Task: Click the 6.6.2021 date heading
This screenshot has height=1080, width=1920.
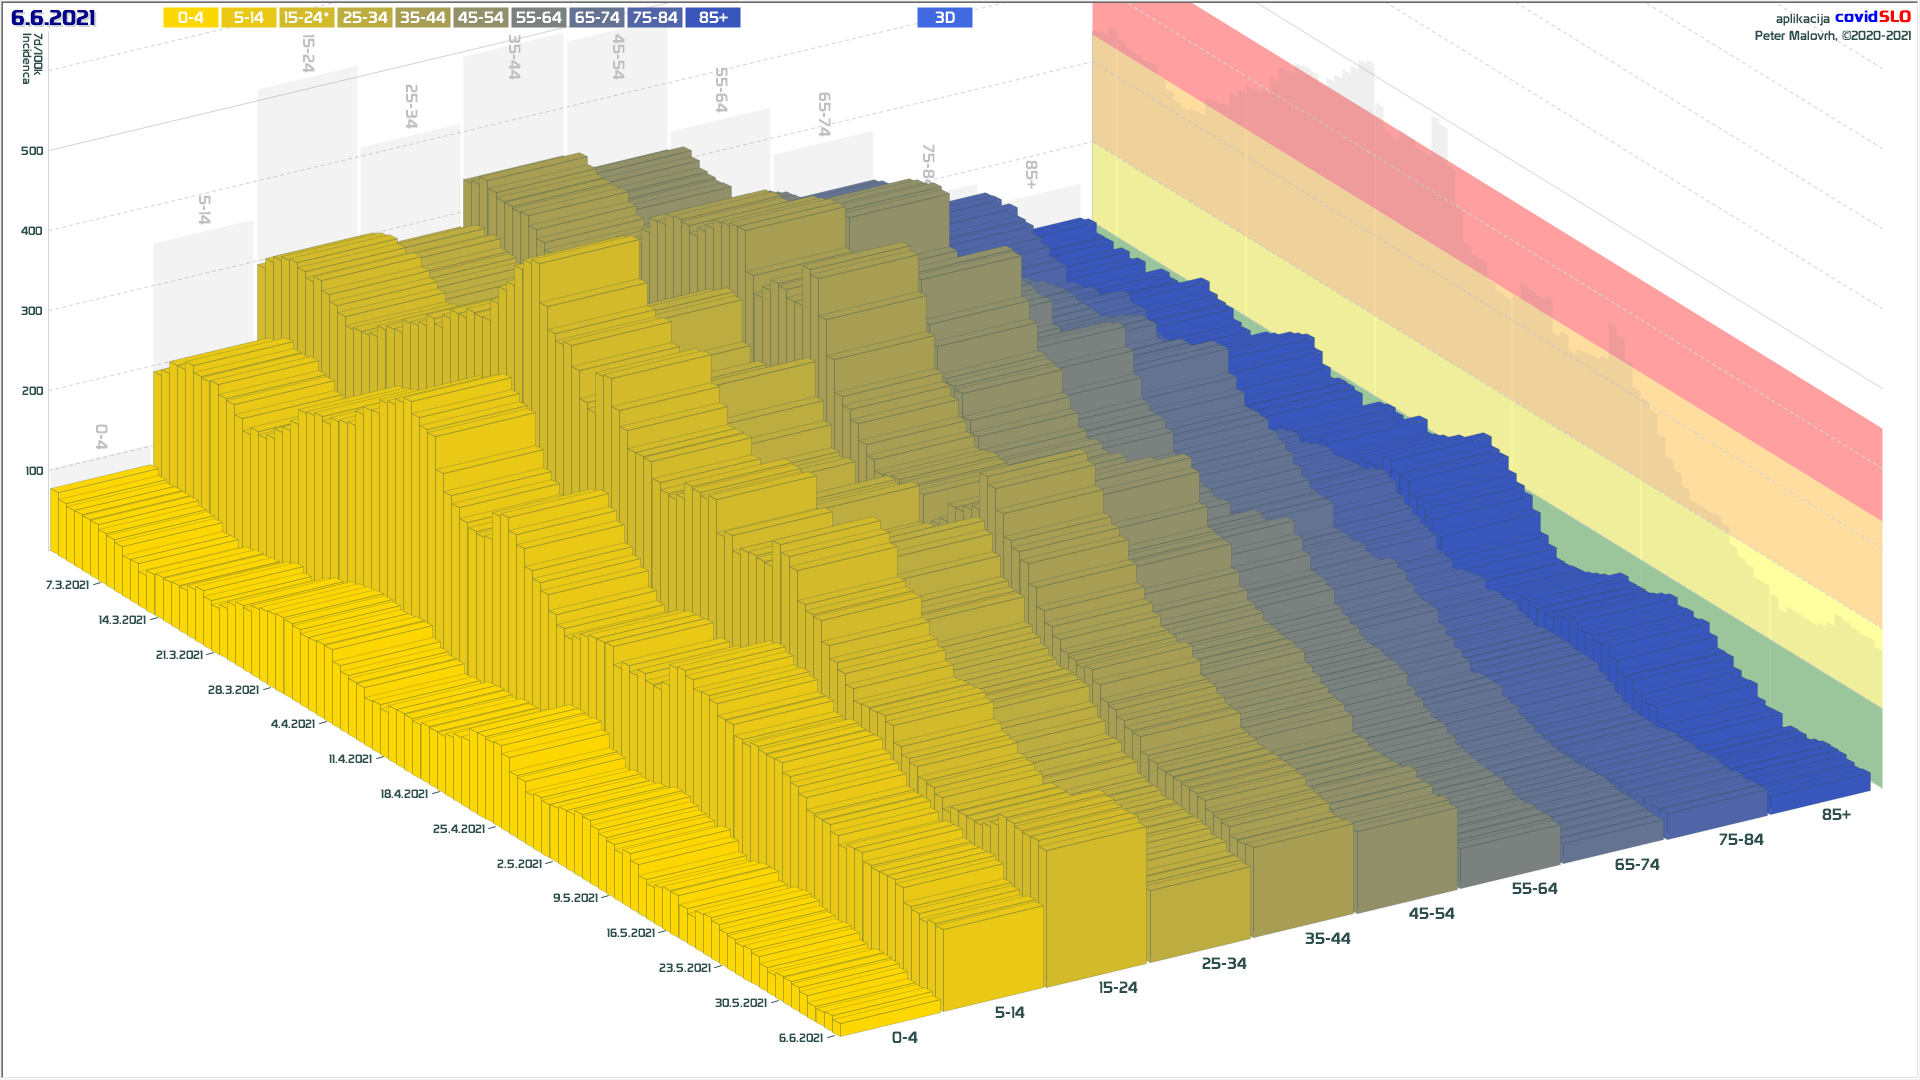Action: point(53,18)
